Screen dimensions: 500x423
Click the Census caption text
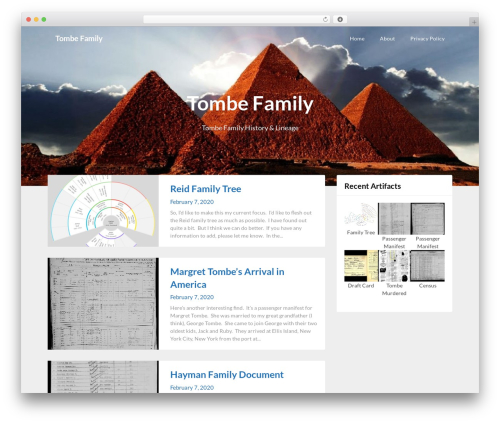coord(428,286)
